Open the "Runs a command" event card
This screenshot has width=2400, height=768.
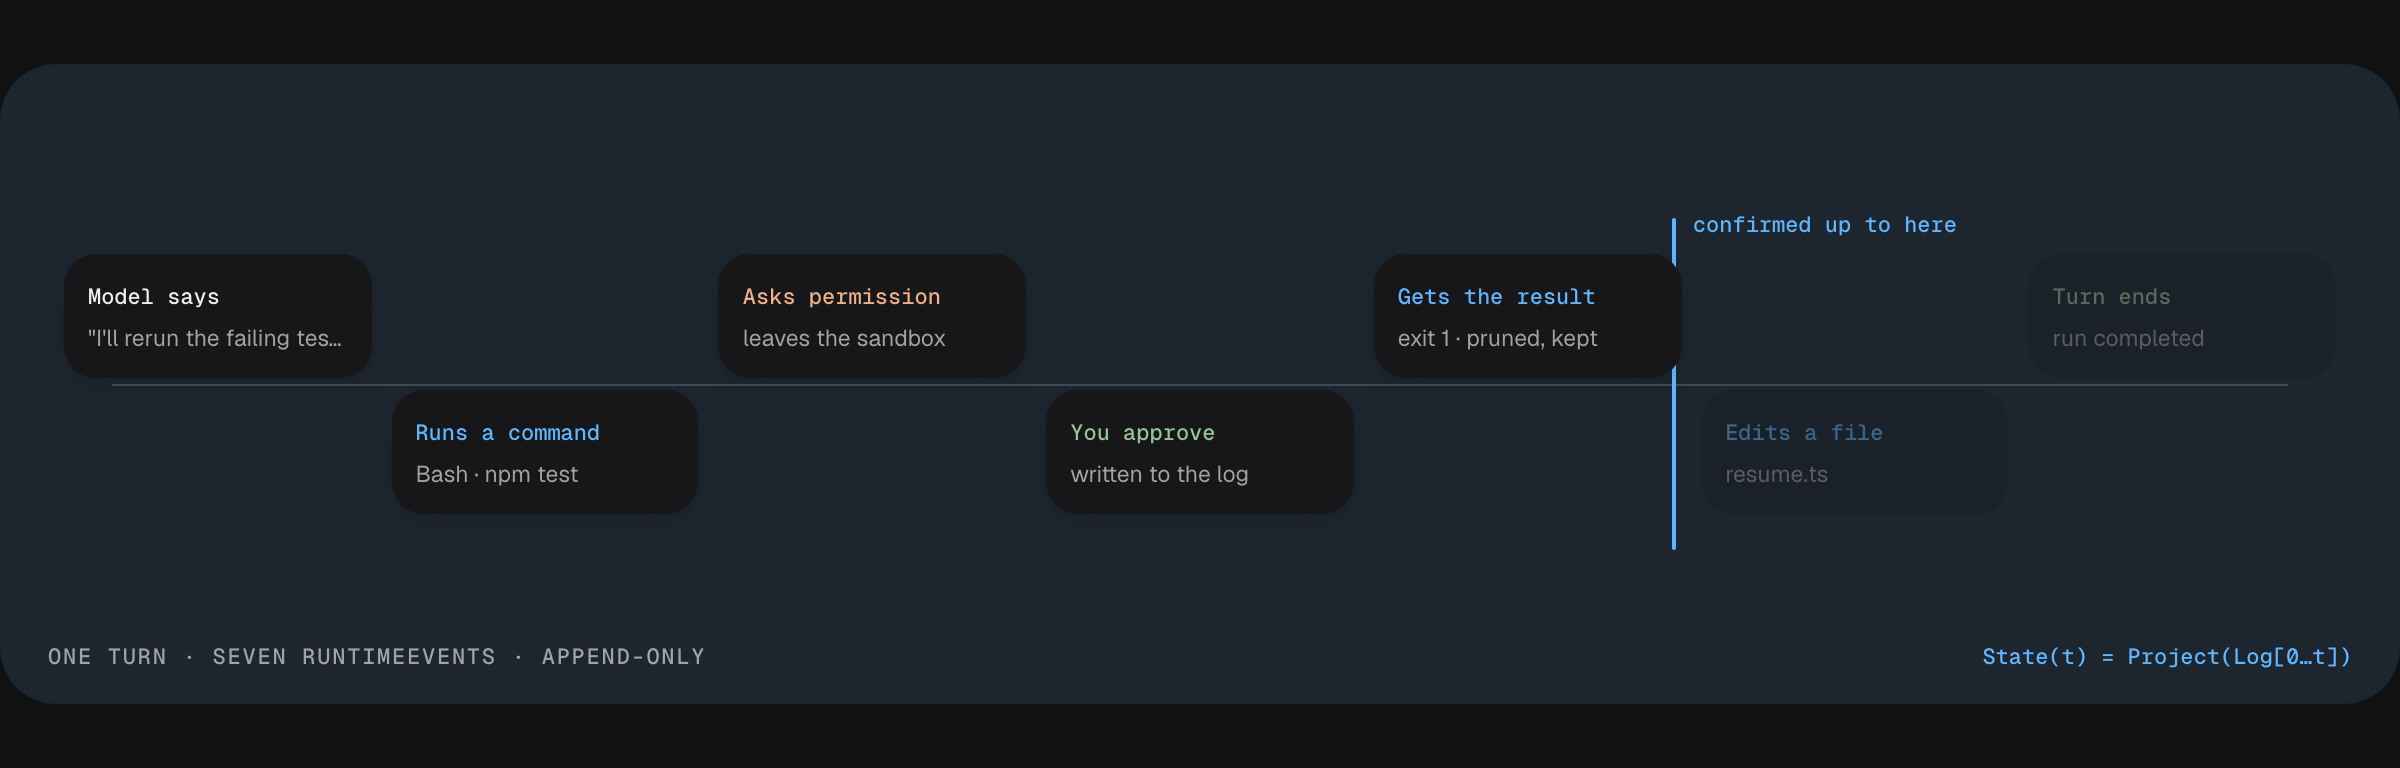pos(545,452)
